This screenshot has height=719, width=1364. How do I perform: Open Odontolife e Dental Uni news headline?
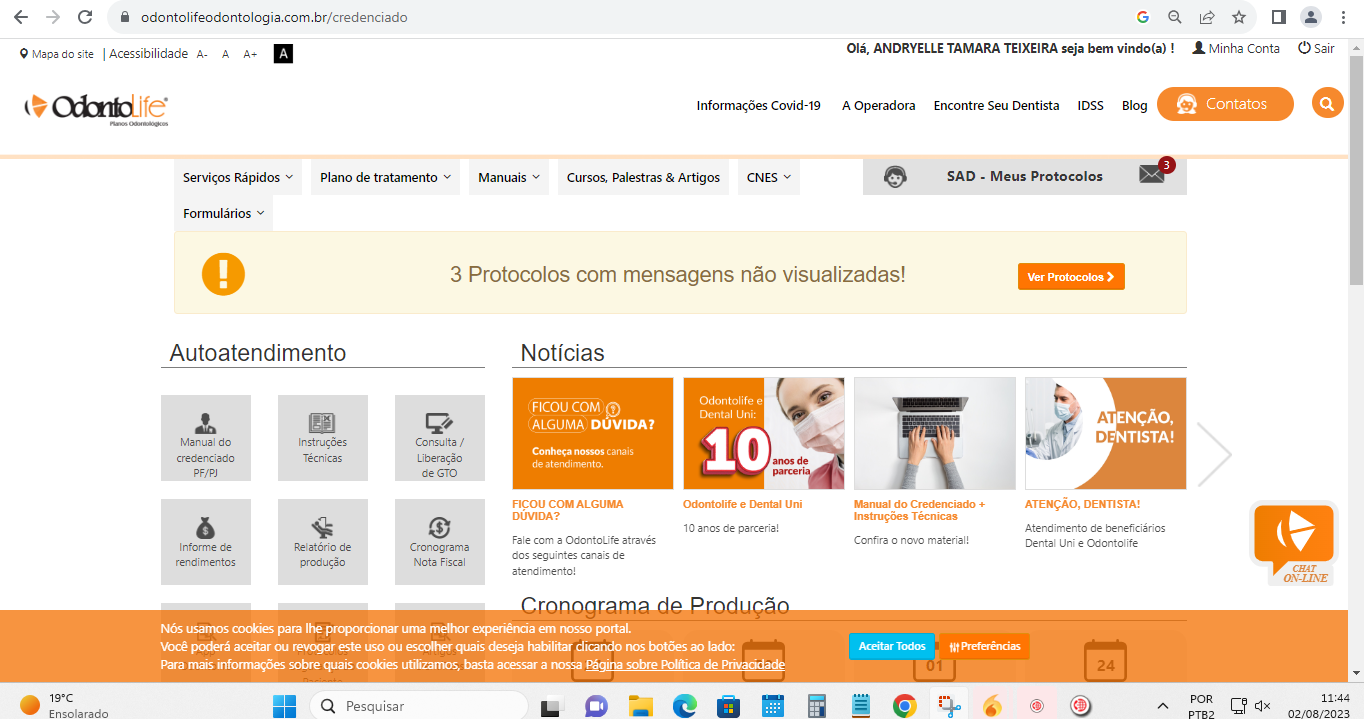click(x=743, y=504)
